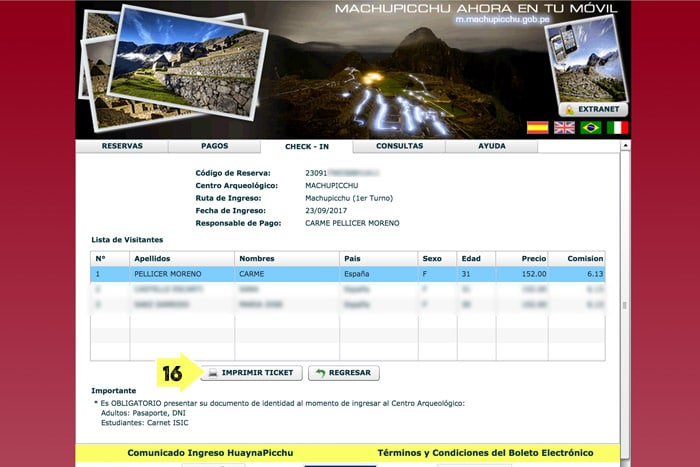This screenshot has width=700, height=467.
Task: Select the PELLICER MORENO cell in row 1
Action: tap(182, 274)
